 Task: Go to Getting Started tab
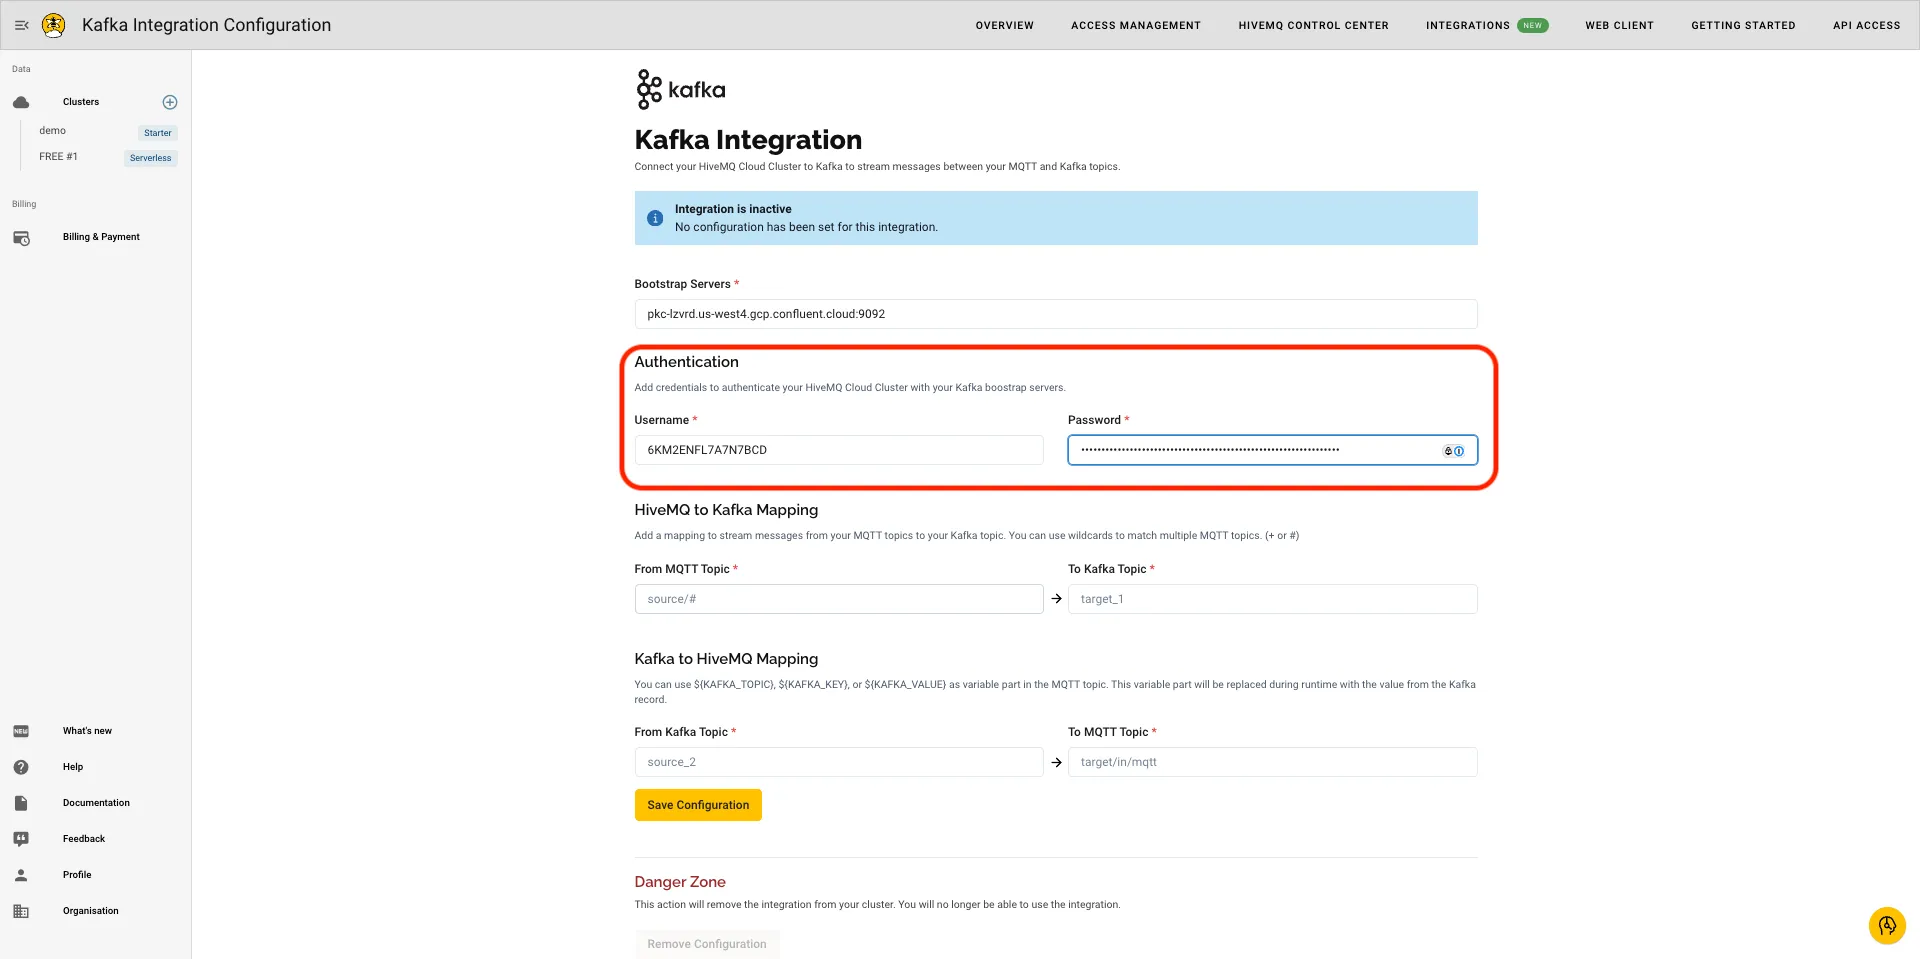click(x=1743, y=25)
